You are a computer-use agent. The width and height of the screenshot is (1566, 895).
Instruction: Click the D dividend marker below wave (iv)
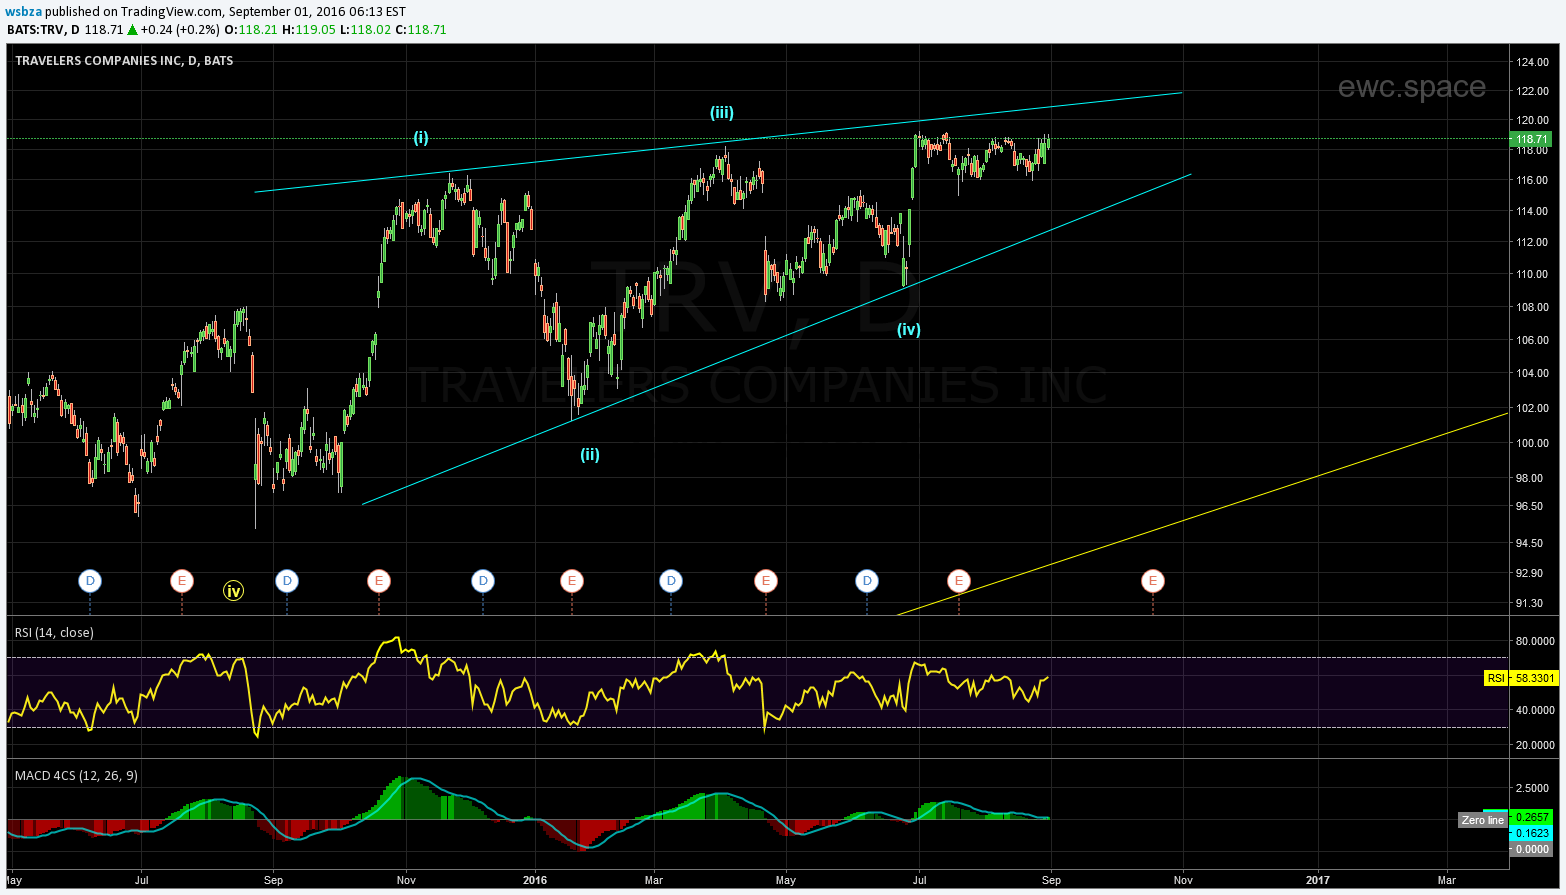point(867,581)
